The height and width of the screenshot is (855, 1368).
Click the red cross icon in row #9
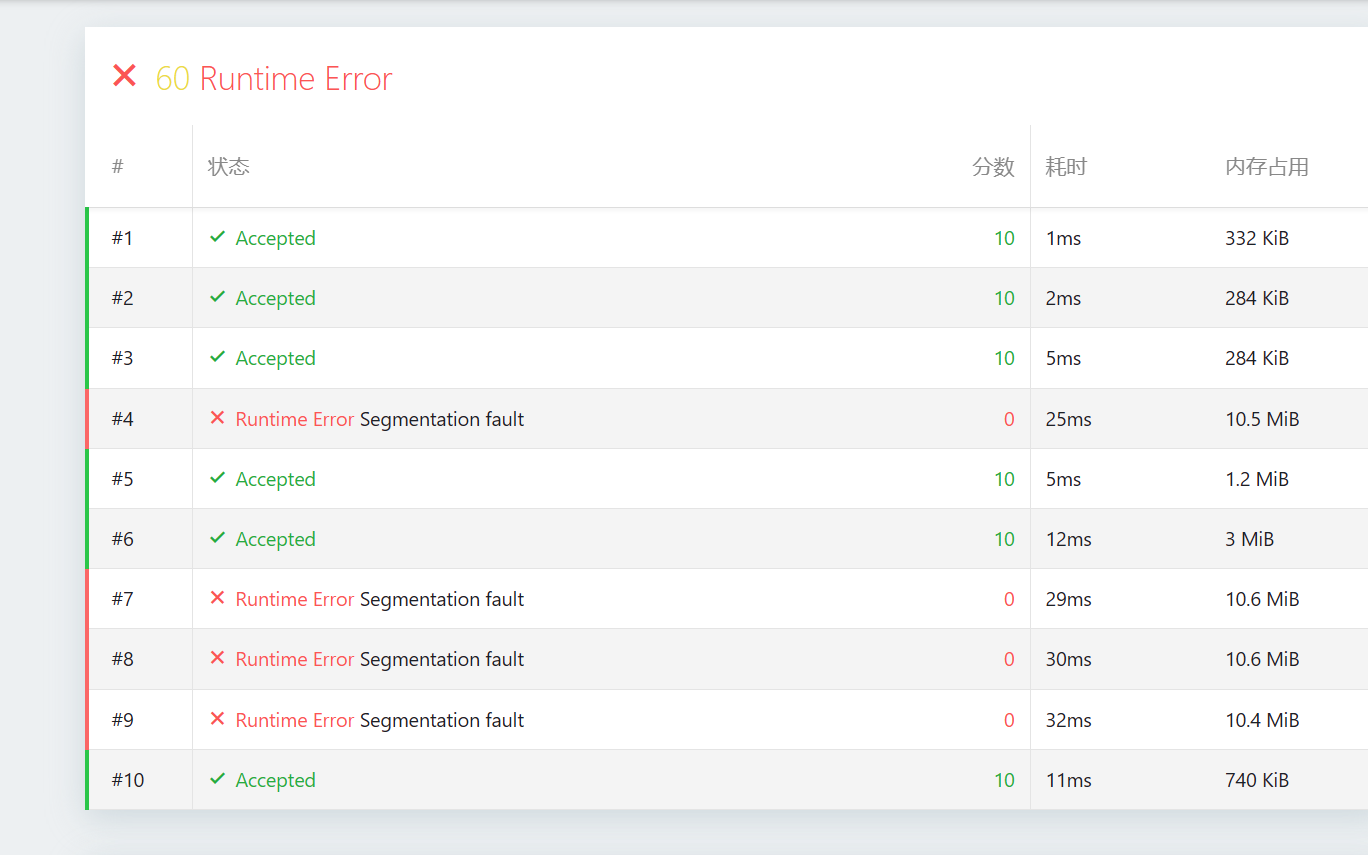tap(217, 719)
